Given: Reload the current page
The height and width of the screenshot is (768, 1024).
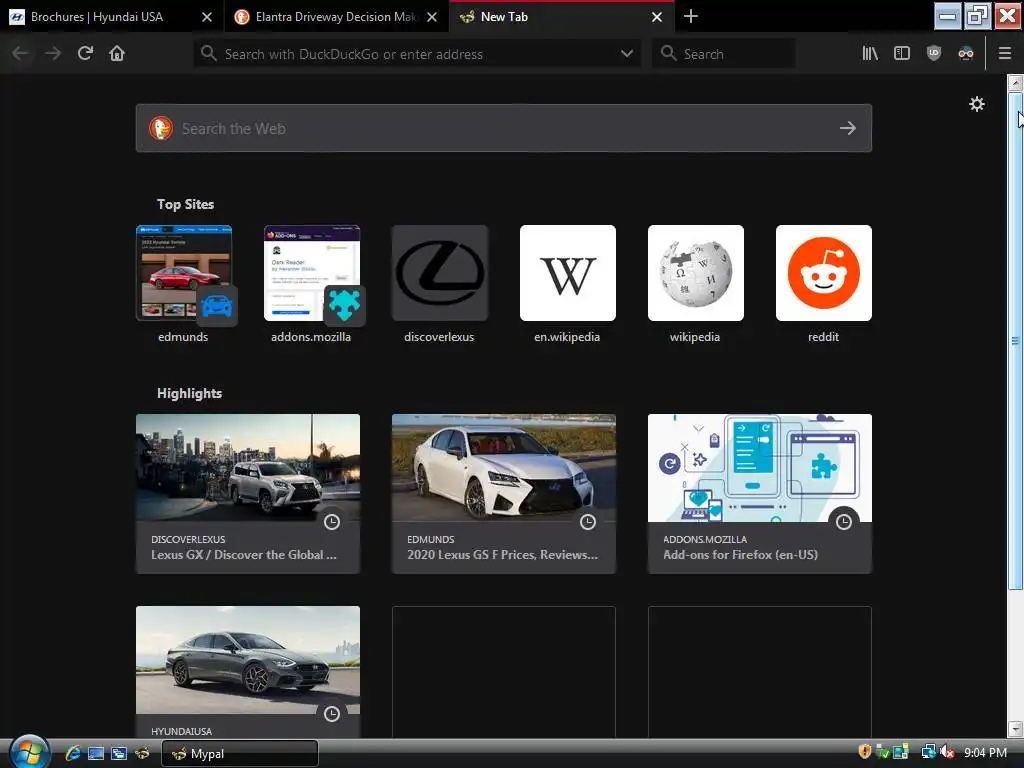Looking at the screenshot, I should pyautogui.click(x=85, y=54).
